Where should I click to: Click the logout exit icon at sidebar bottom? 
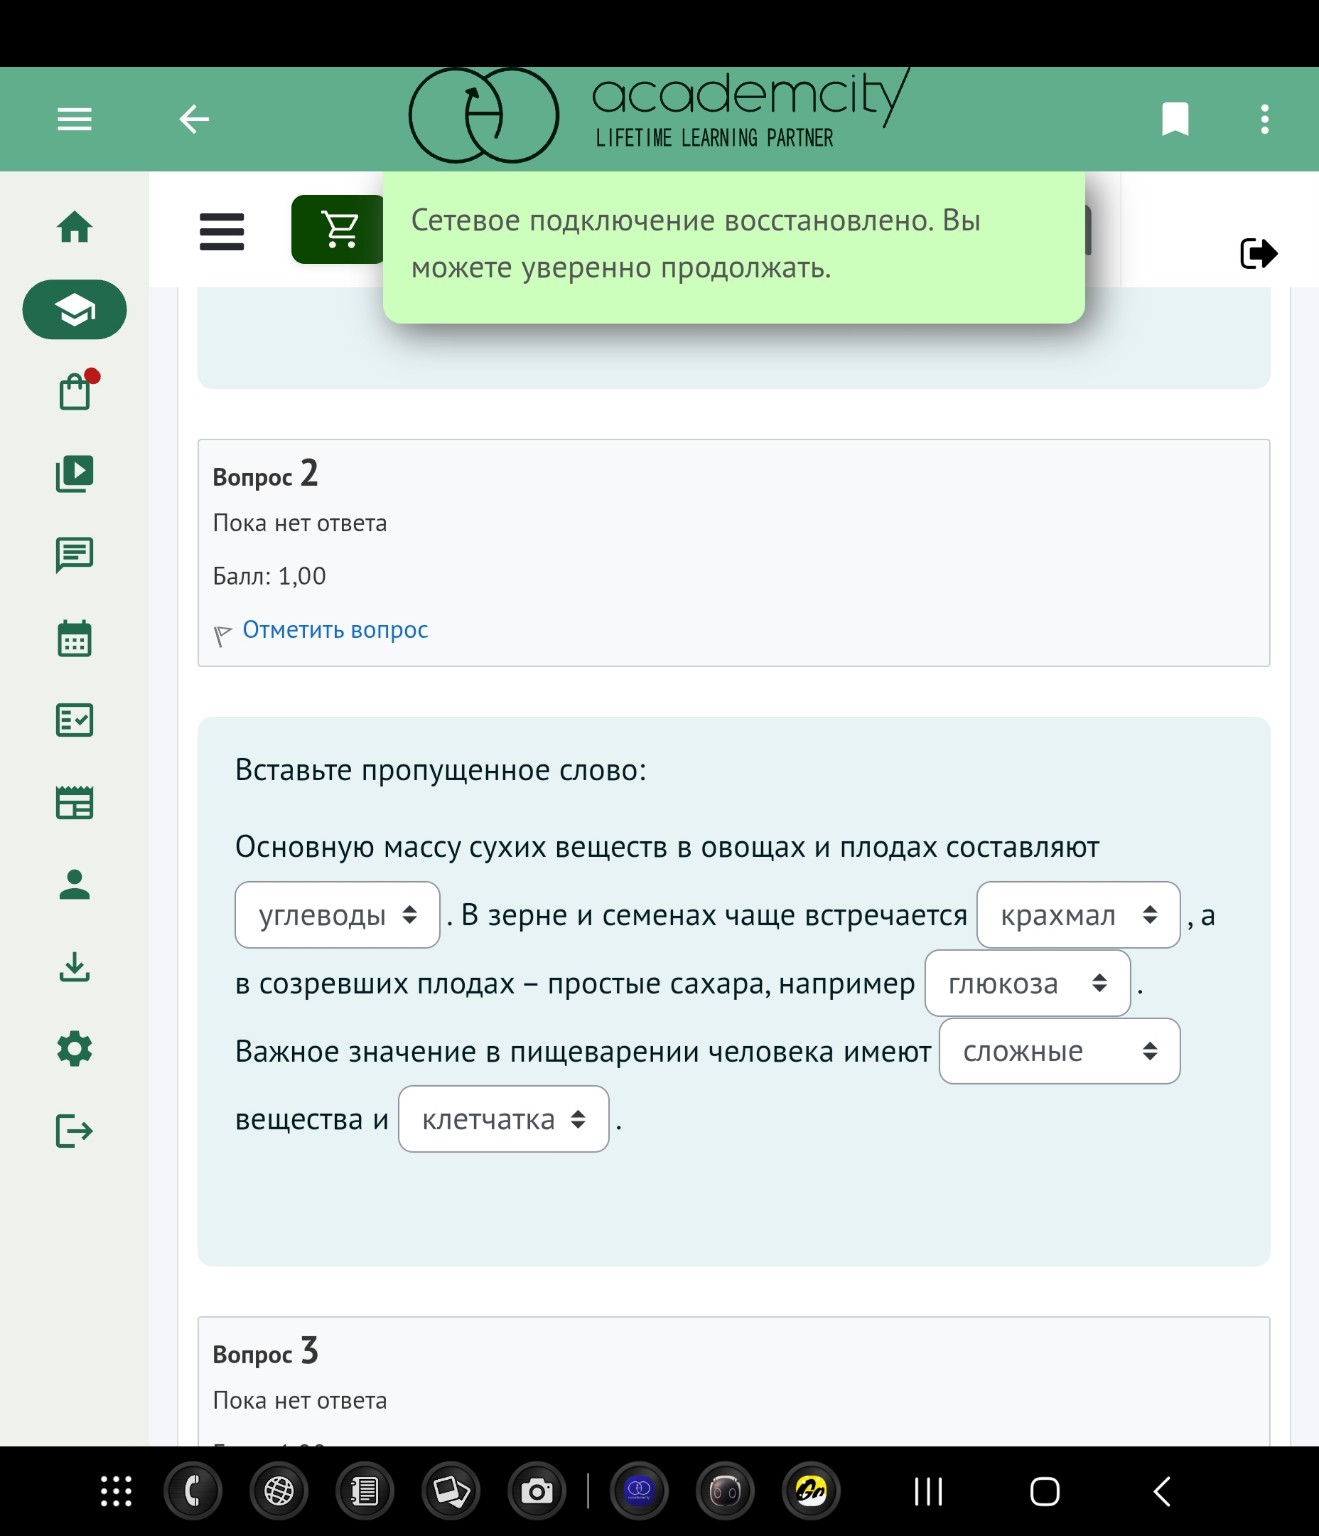(x=72, y=1131)
